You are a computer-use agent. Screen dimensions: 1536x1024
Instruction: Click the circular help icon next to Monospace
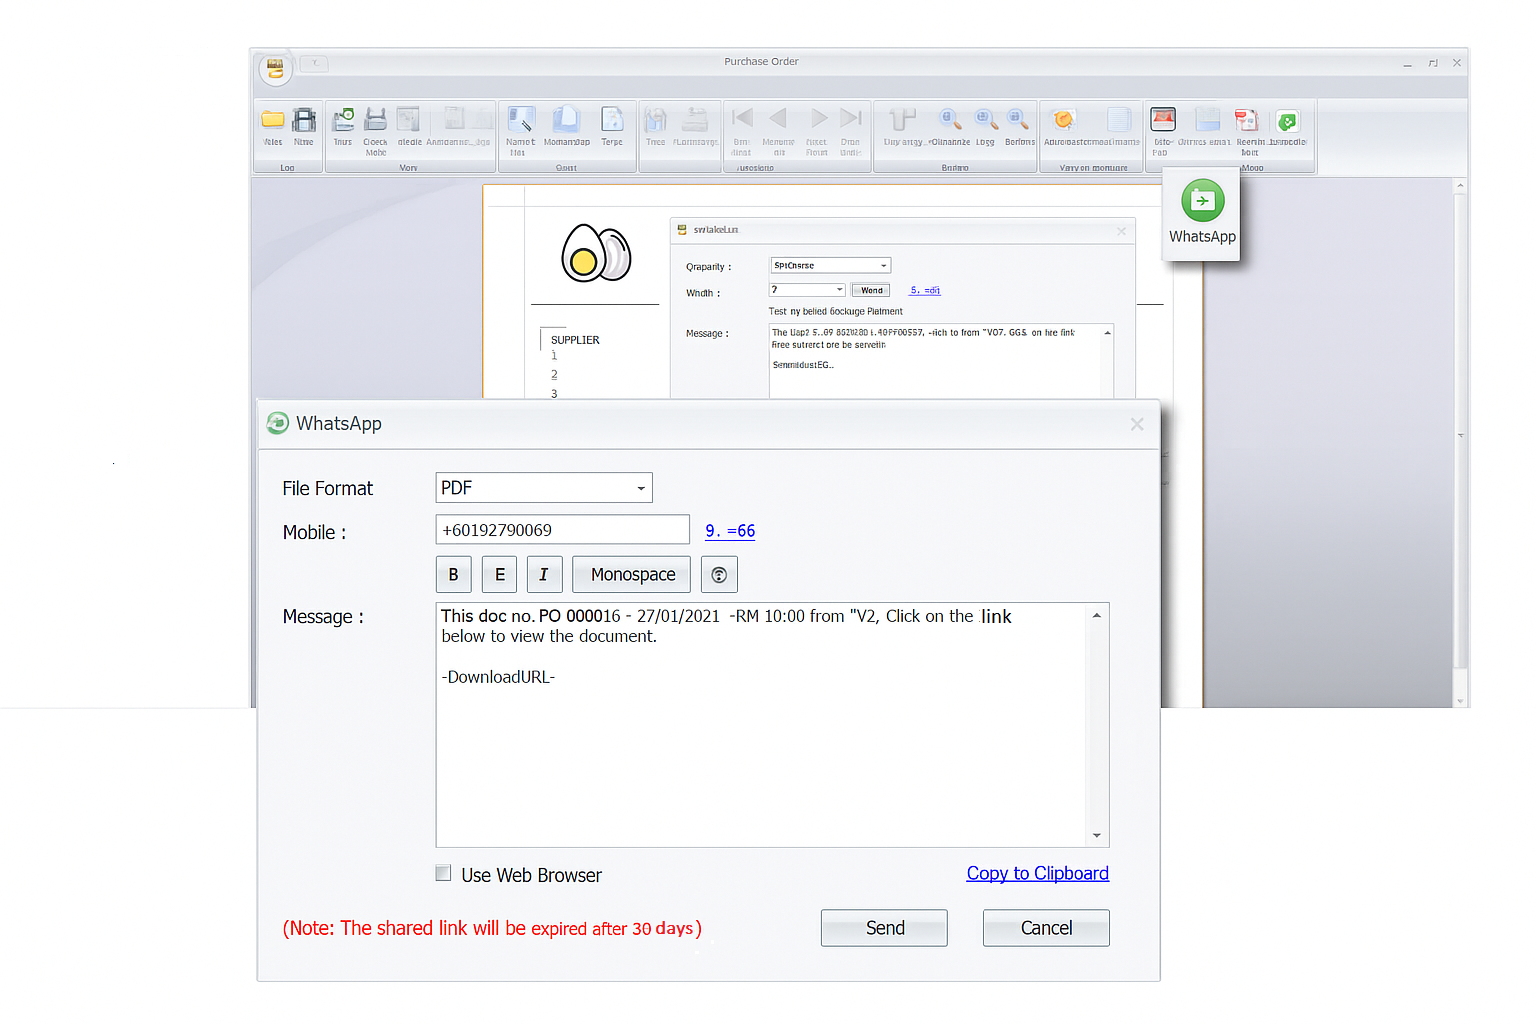point(719,574)
